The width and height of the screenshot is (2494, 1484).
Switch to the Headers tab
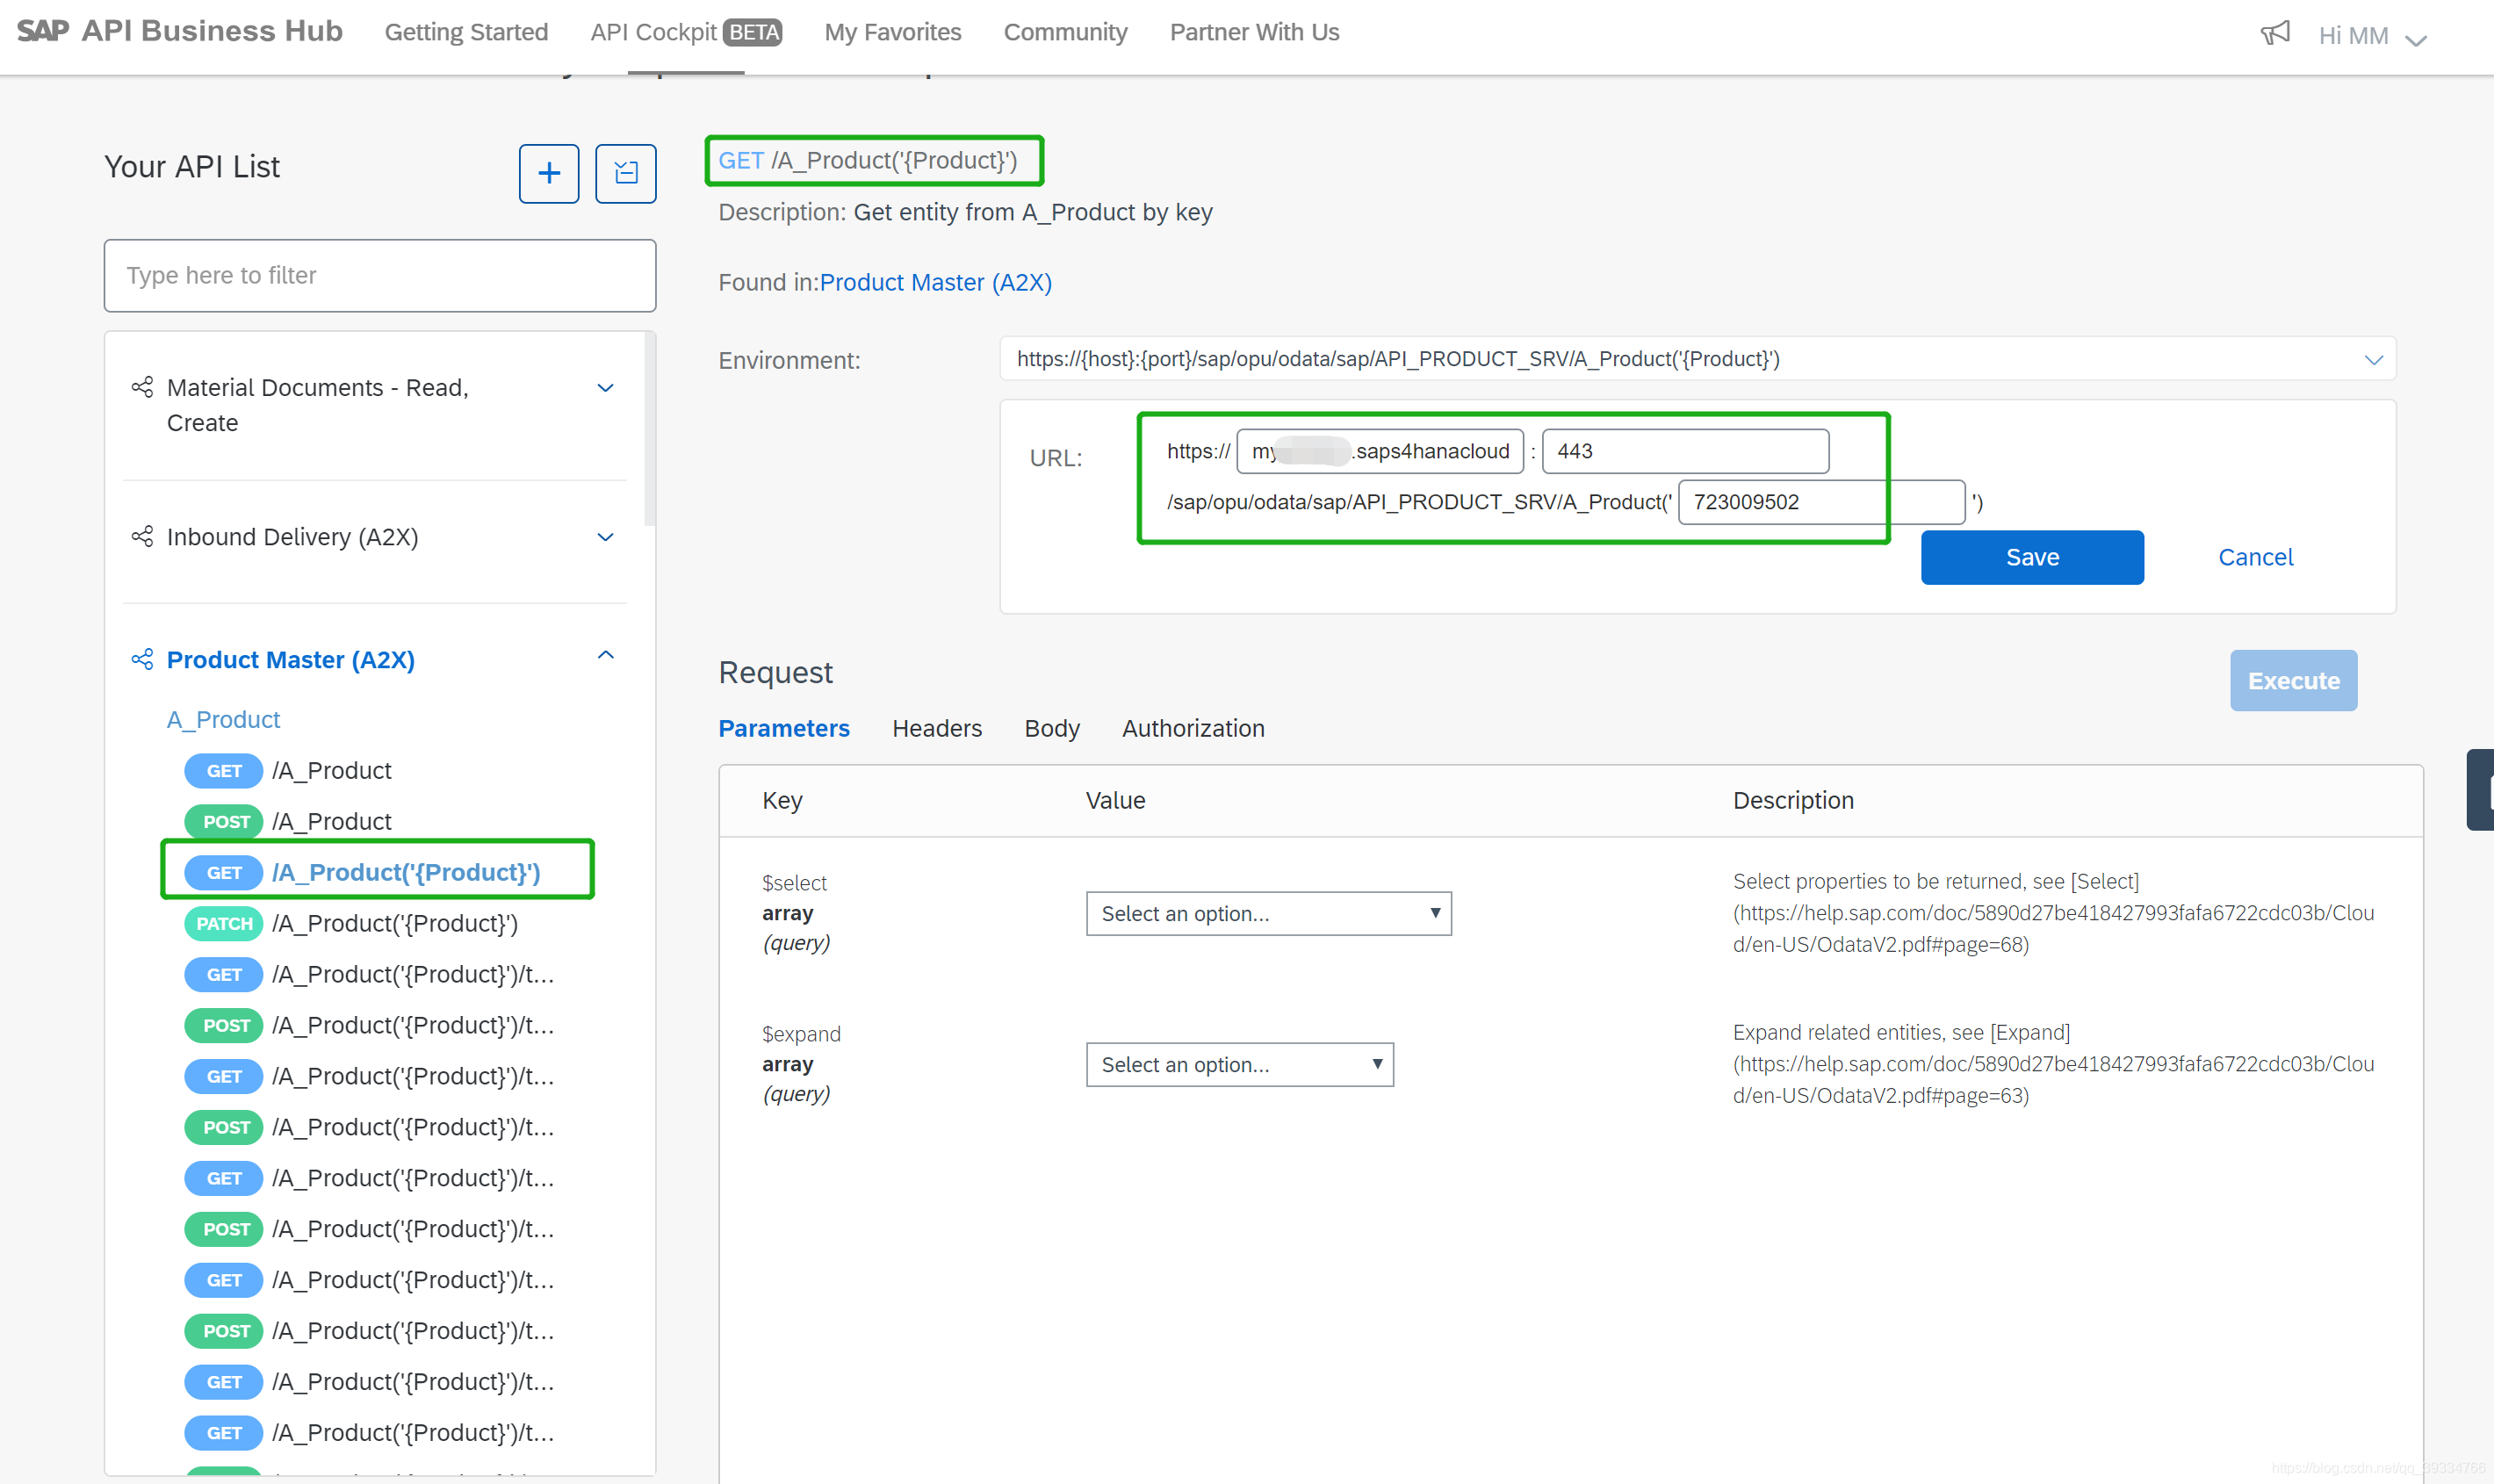point(936,729)
